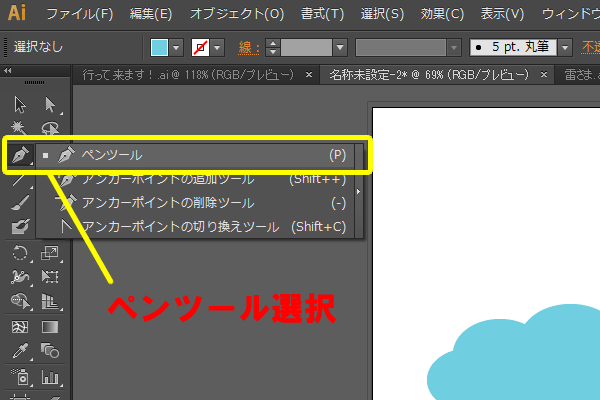This screenshot has width=600, height=400.
Task: Select the Symbol Sprayer tool
Action: click(20, 377)
